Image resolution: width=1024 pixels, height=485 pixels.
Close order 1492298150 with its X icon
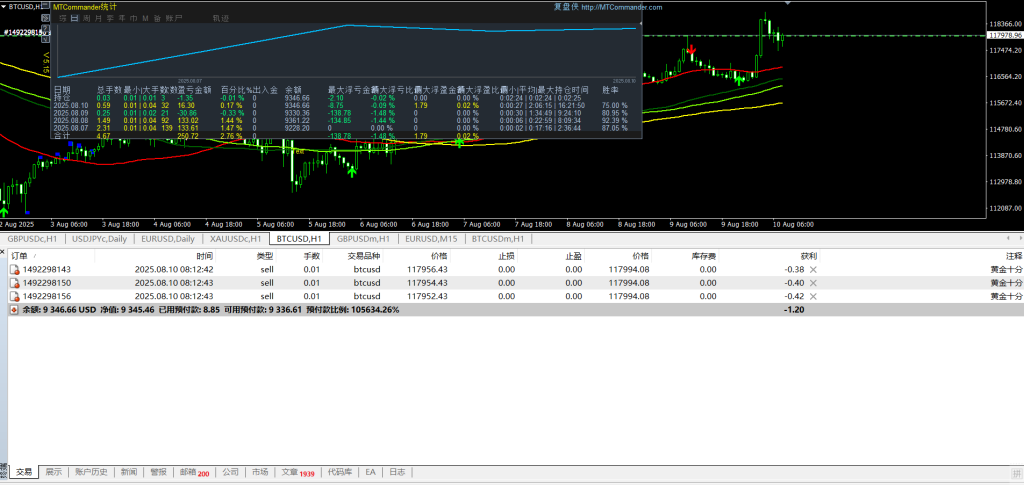point(813,283)
